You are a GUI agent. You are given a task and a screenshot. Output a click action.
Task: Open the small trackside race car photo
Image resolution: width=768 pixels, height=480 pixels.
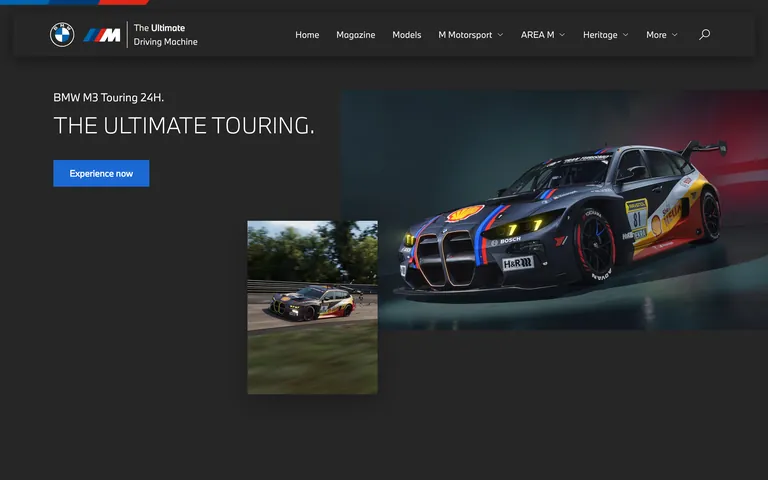[x=312, y=307]
